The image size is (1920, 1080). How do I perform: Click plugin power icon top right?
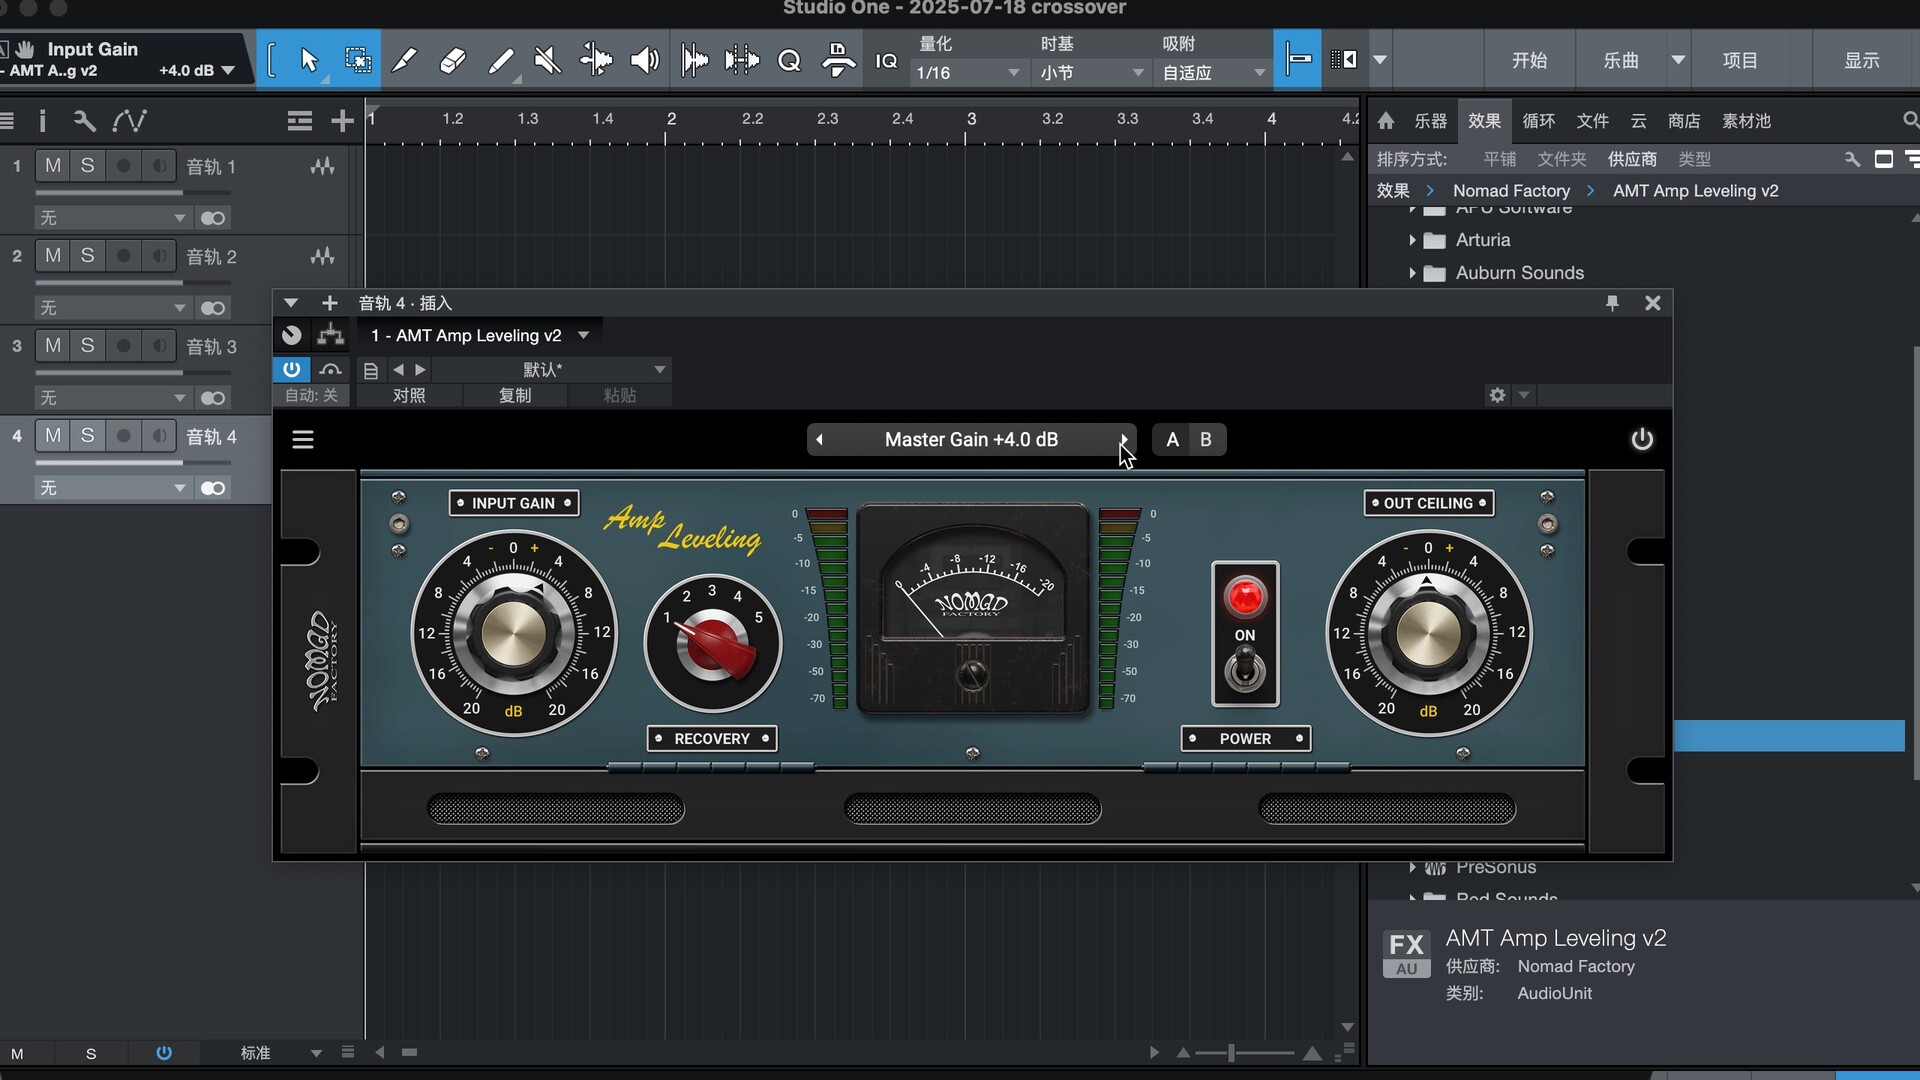point(1642,439)
